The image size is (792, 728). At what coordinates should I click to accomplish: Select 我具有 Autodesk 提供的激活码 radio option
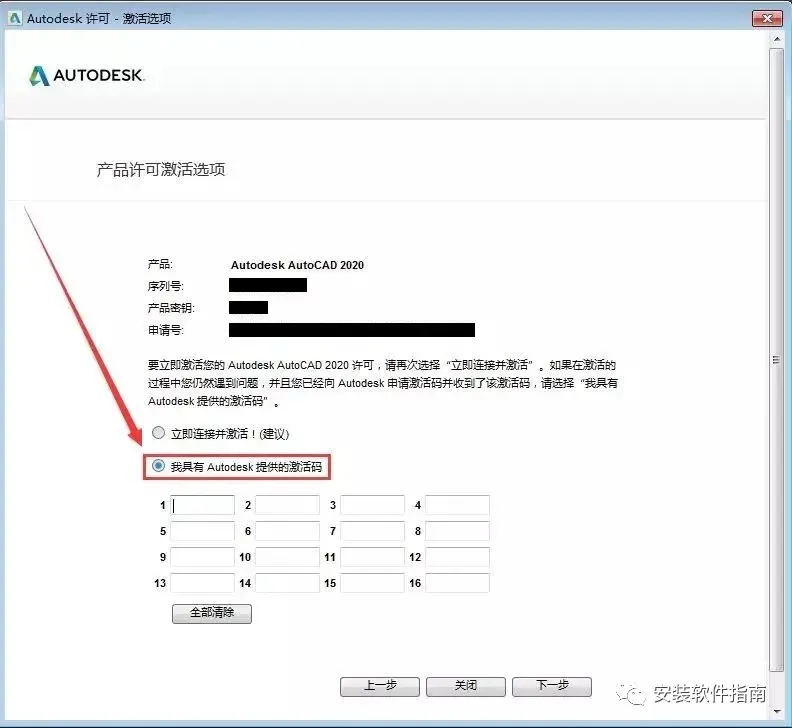point(159,466)
